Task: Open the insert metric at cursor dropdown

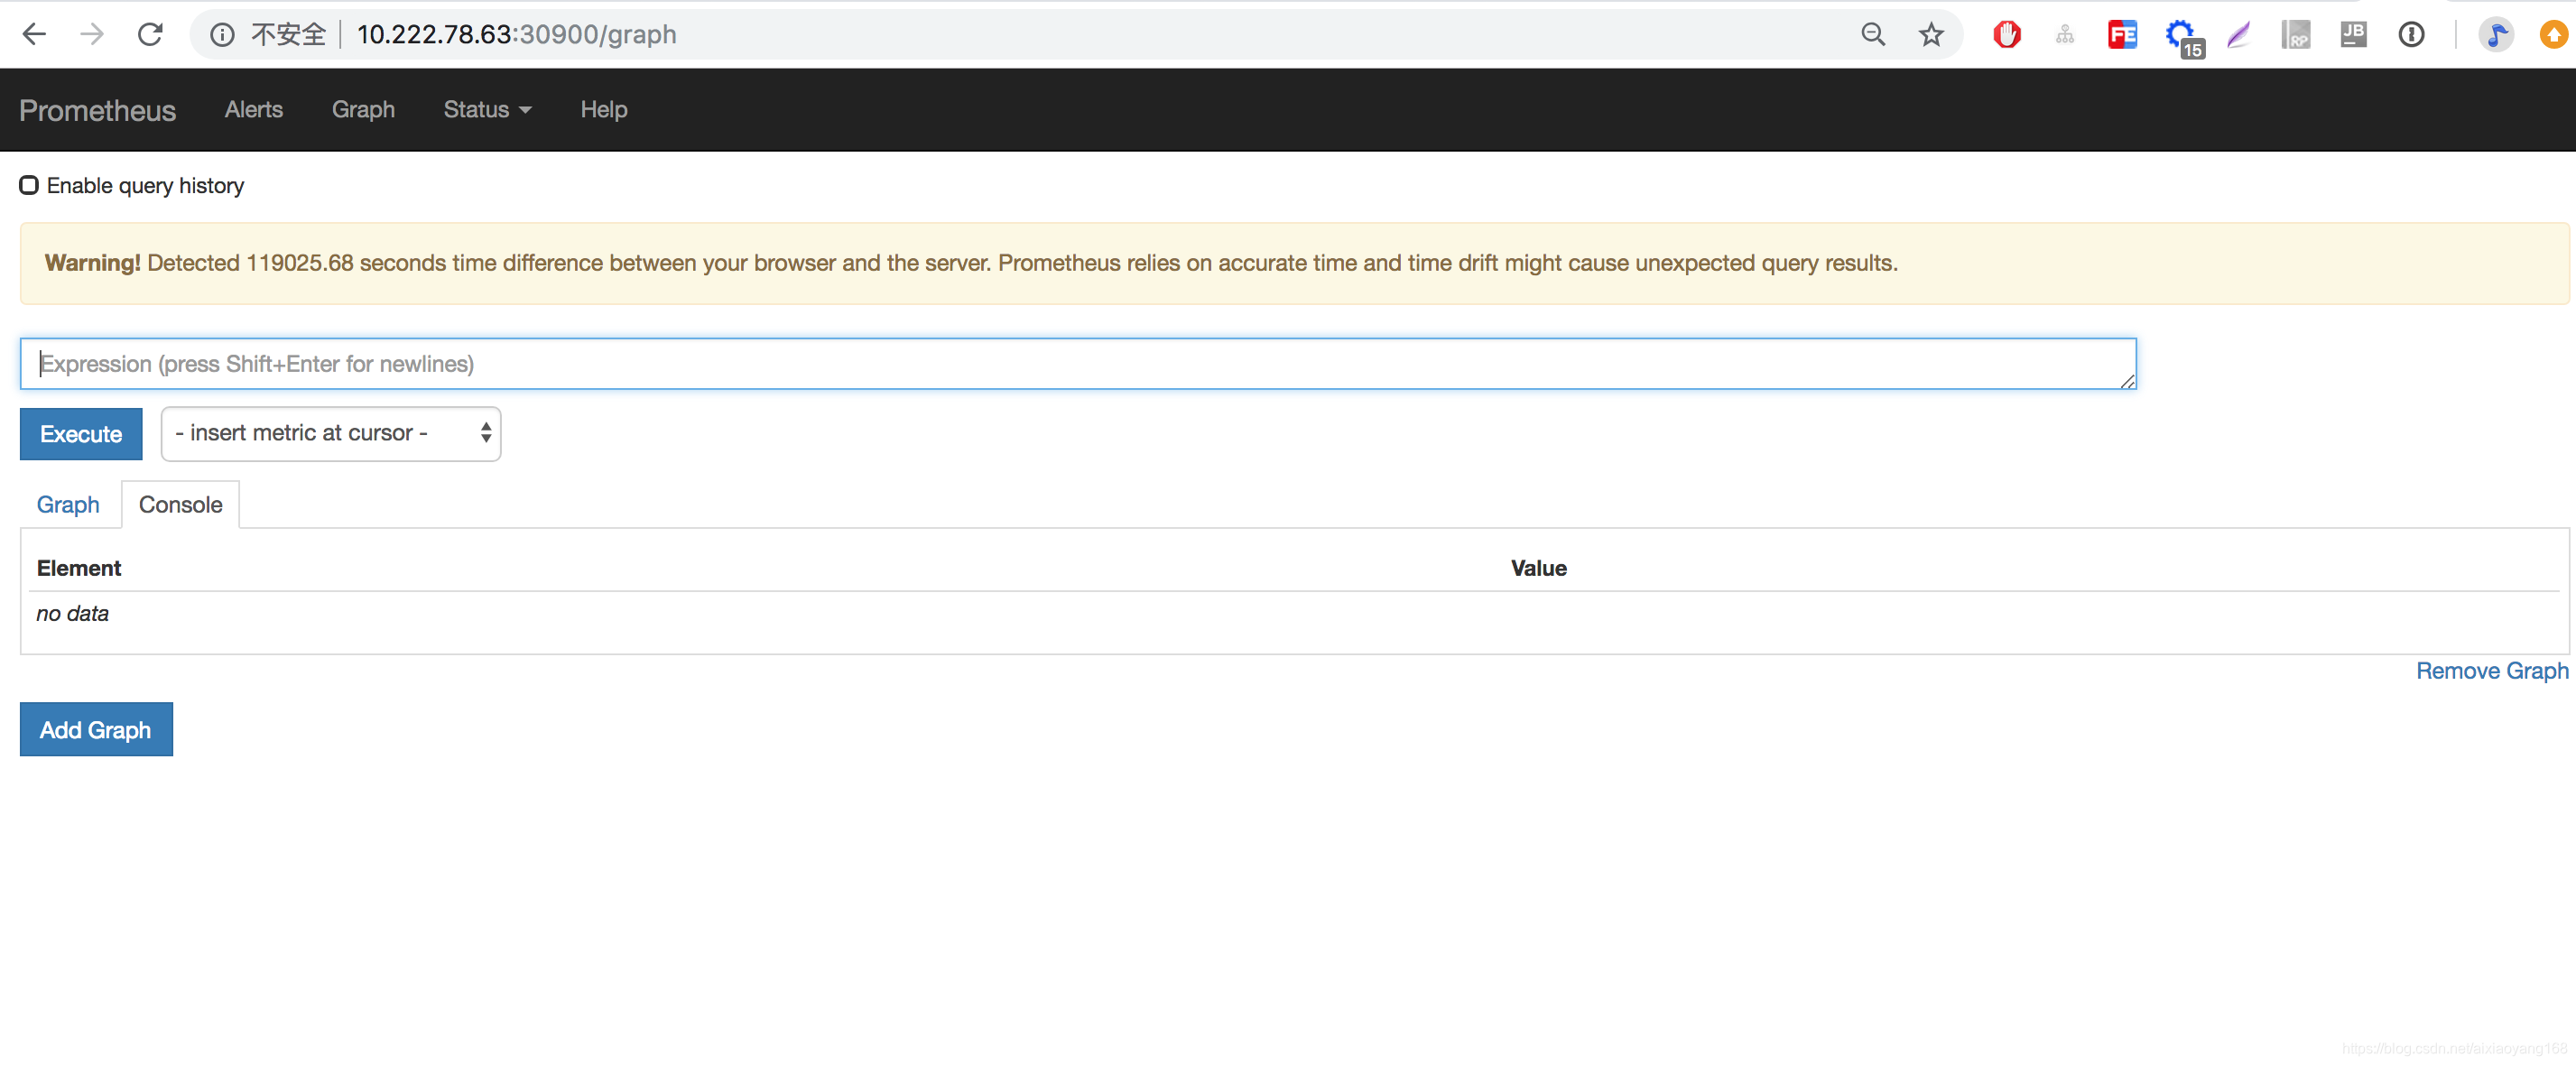Action: pyautogui.click(x=330, y=433)
